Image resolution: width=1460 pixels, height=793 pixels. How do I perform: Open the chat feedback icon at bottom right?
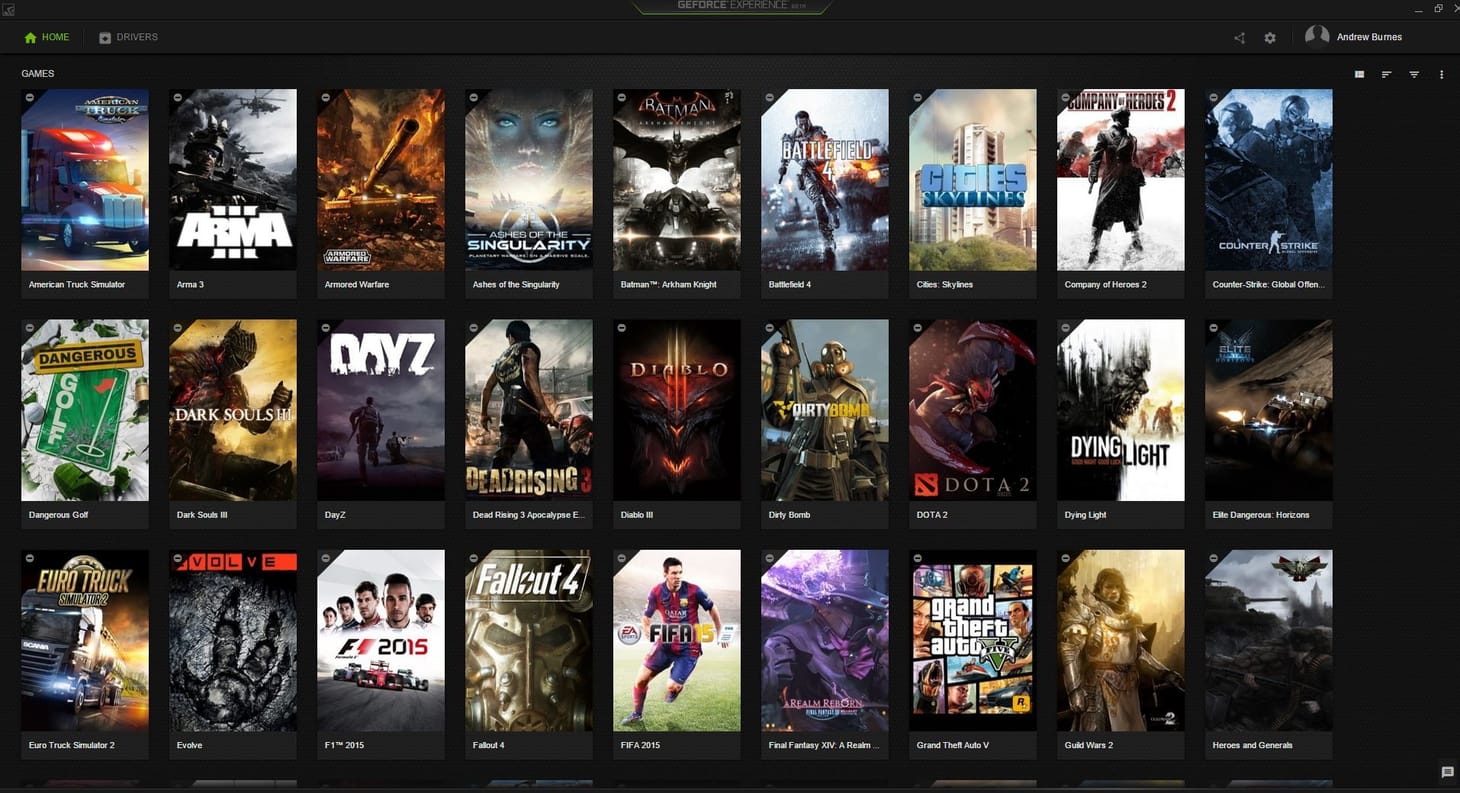click(x=1445, y=772)
